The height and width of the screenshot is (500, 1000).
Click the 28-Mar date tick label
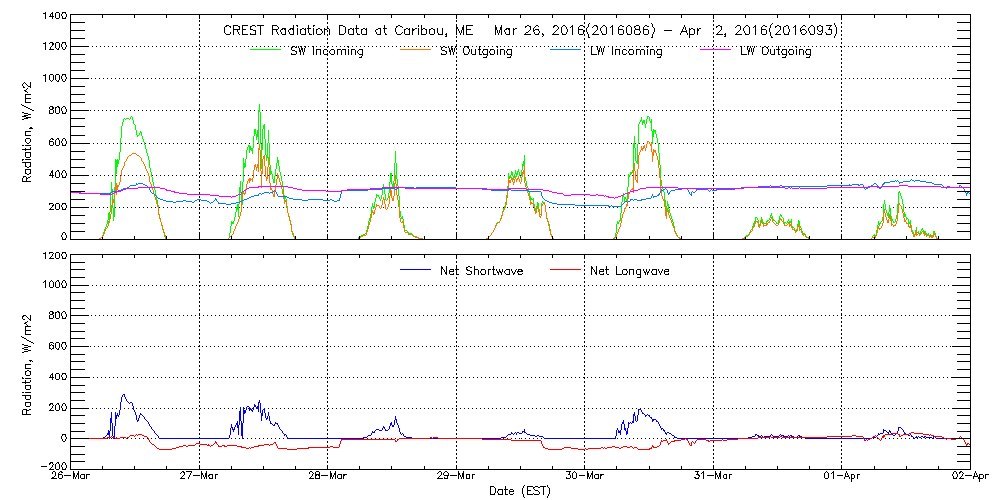328,477
